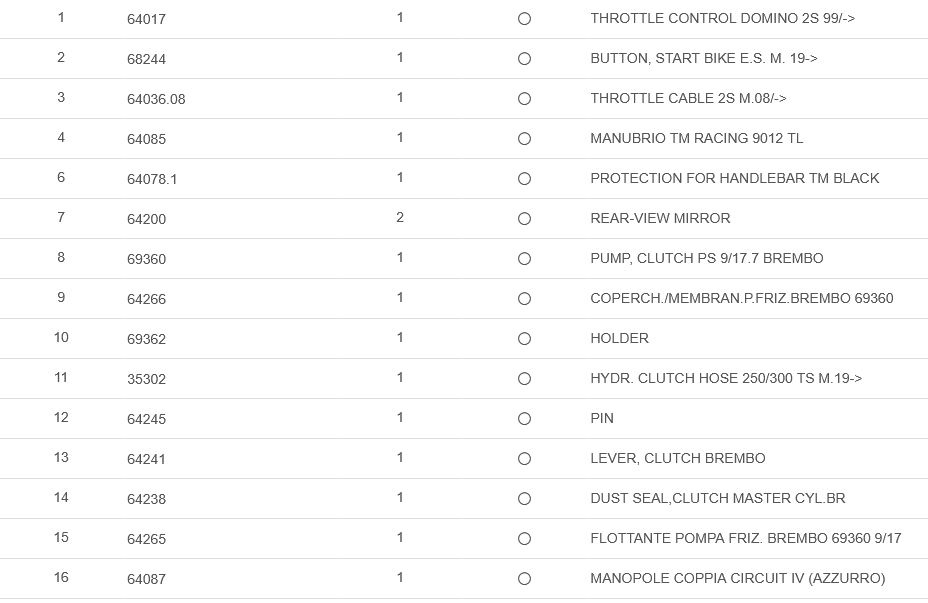The width and height of the screenshot is (928, 603).
Task: Choose the HOLDER row radio circle
Action: tap(524, 339)
